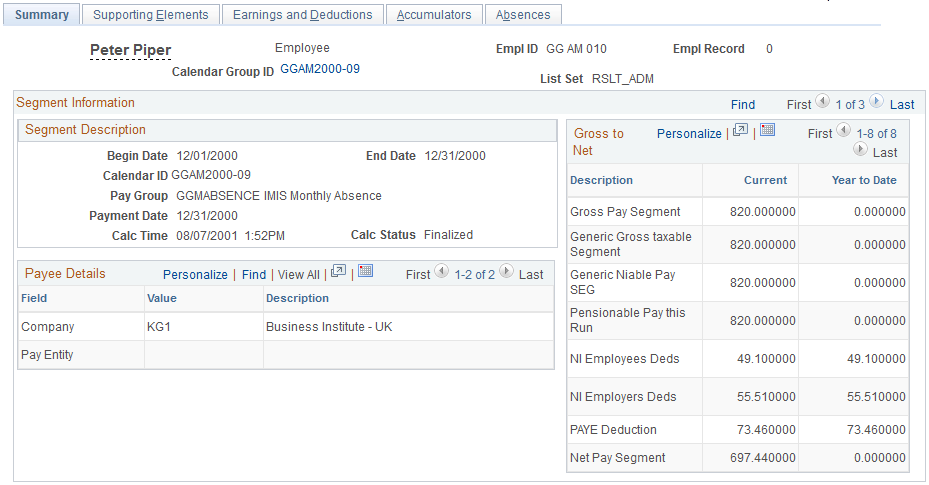Screen dimensions: 929x485
Task: Click Personalize link in Payee Details
Action: pos(195,275)
